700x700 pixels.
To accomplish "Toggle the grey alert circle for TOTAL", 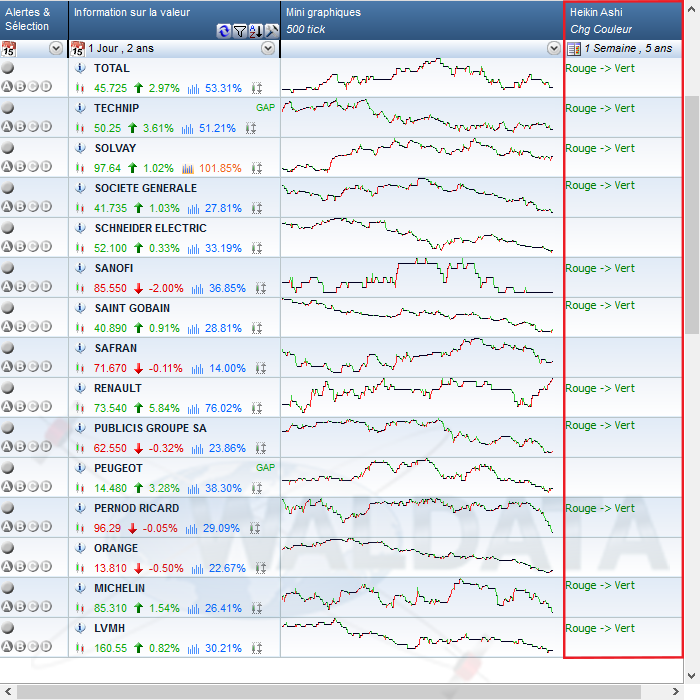I will (x=8, y=68).
